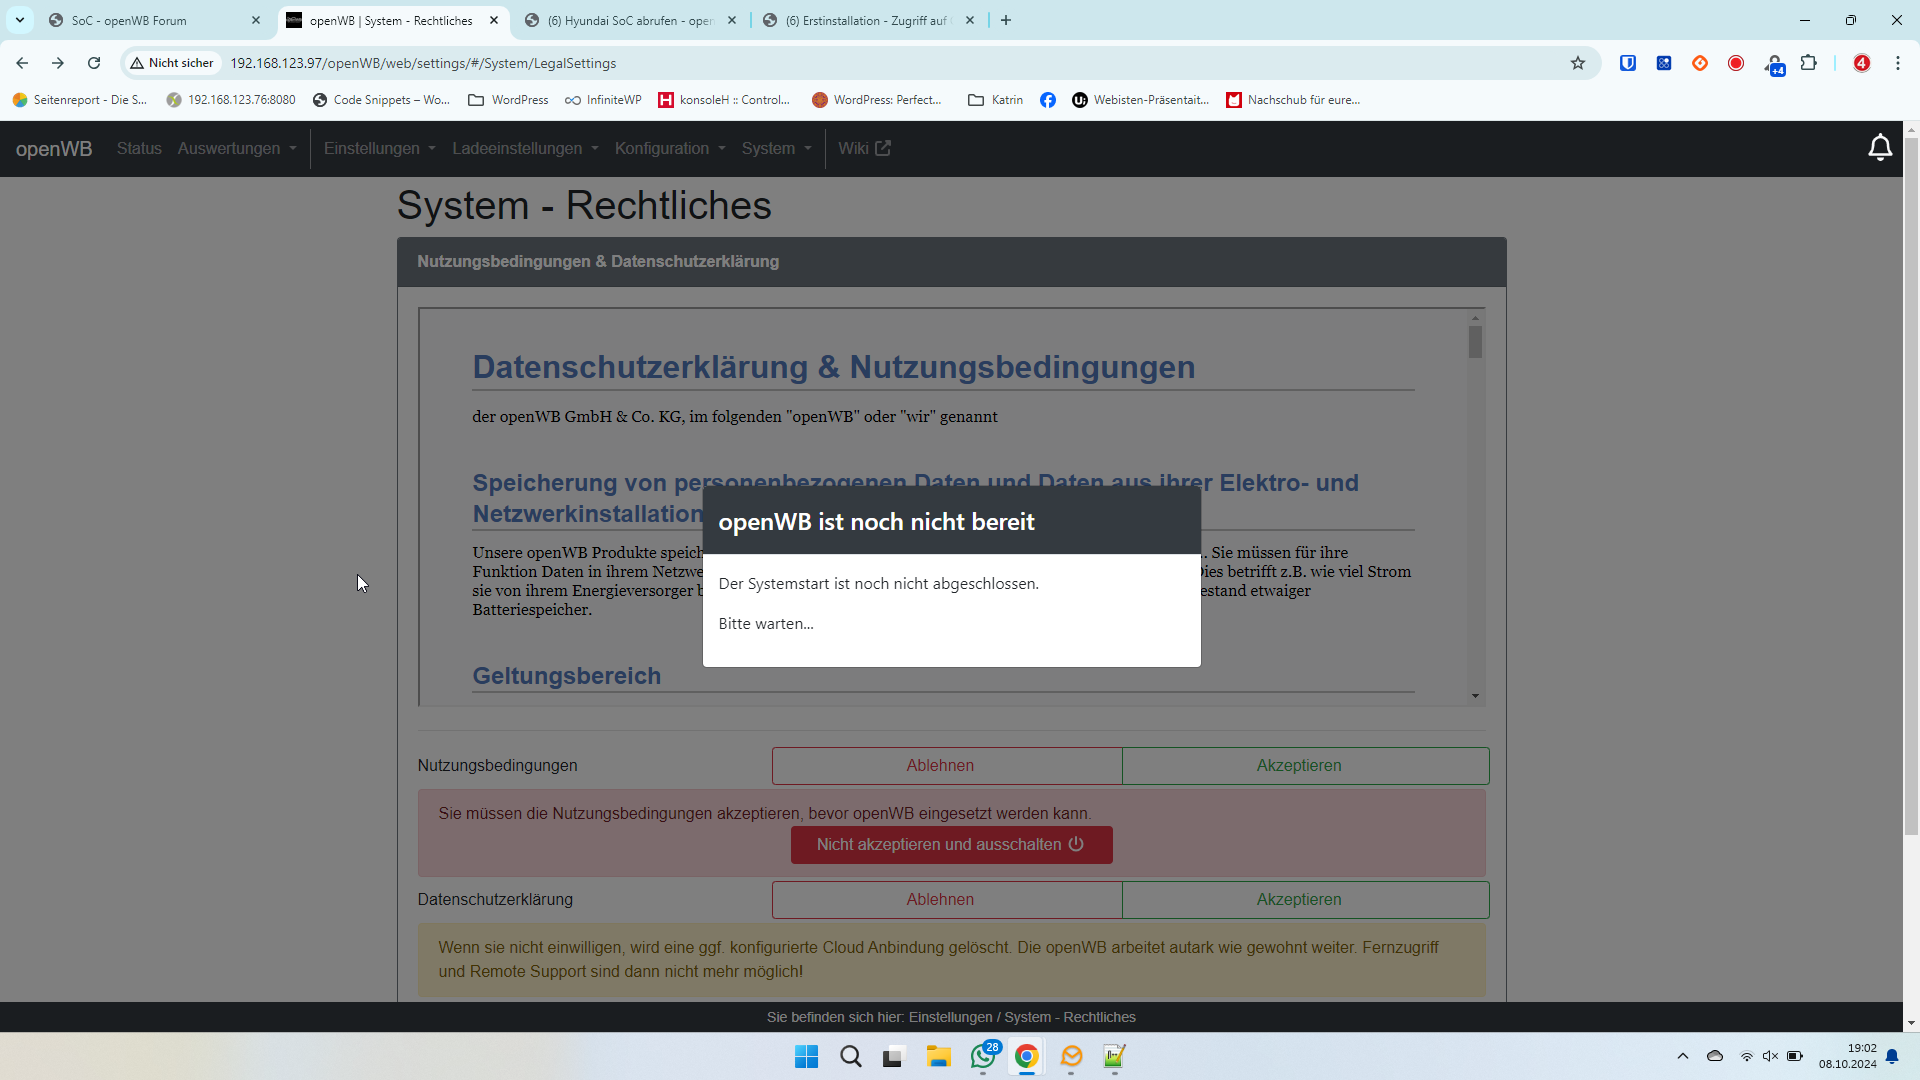Open the tab search chevron at top left
The width and height of the screenshot is (1920, 1080).
pos(20,20)
